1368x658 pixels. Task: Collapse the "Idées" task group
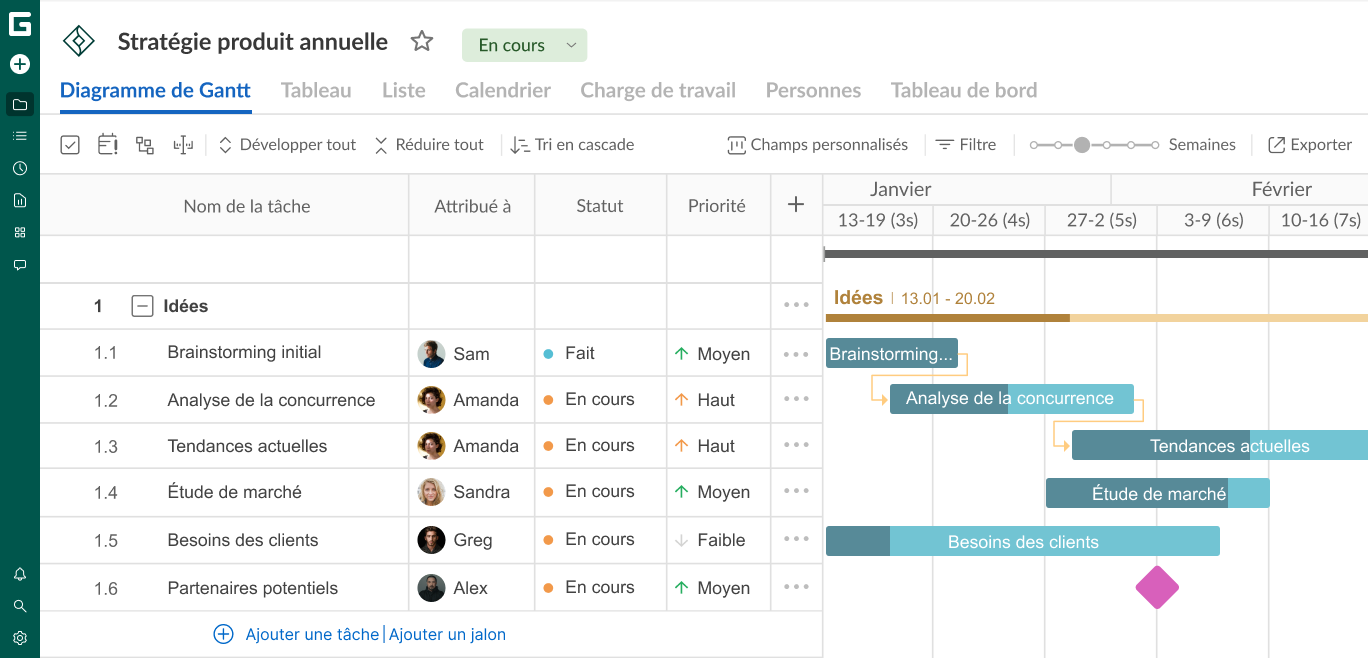pyautogui.click(x=140, y=305)
